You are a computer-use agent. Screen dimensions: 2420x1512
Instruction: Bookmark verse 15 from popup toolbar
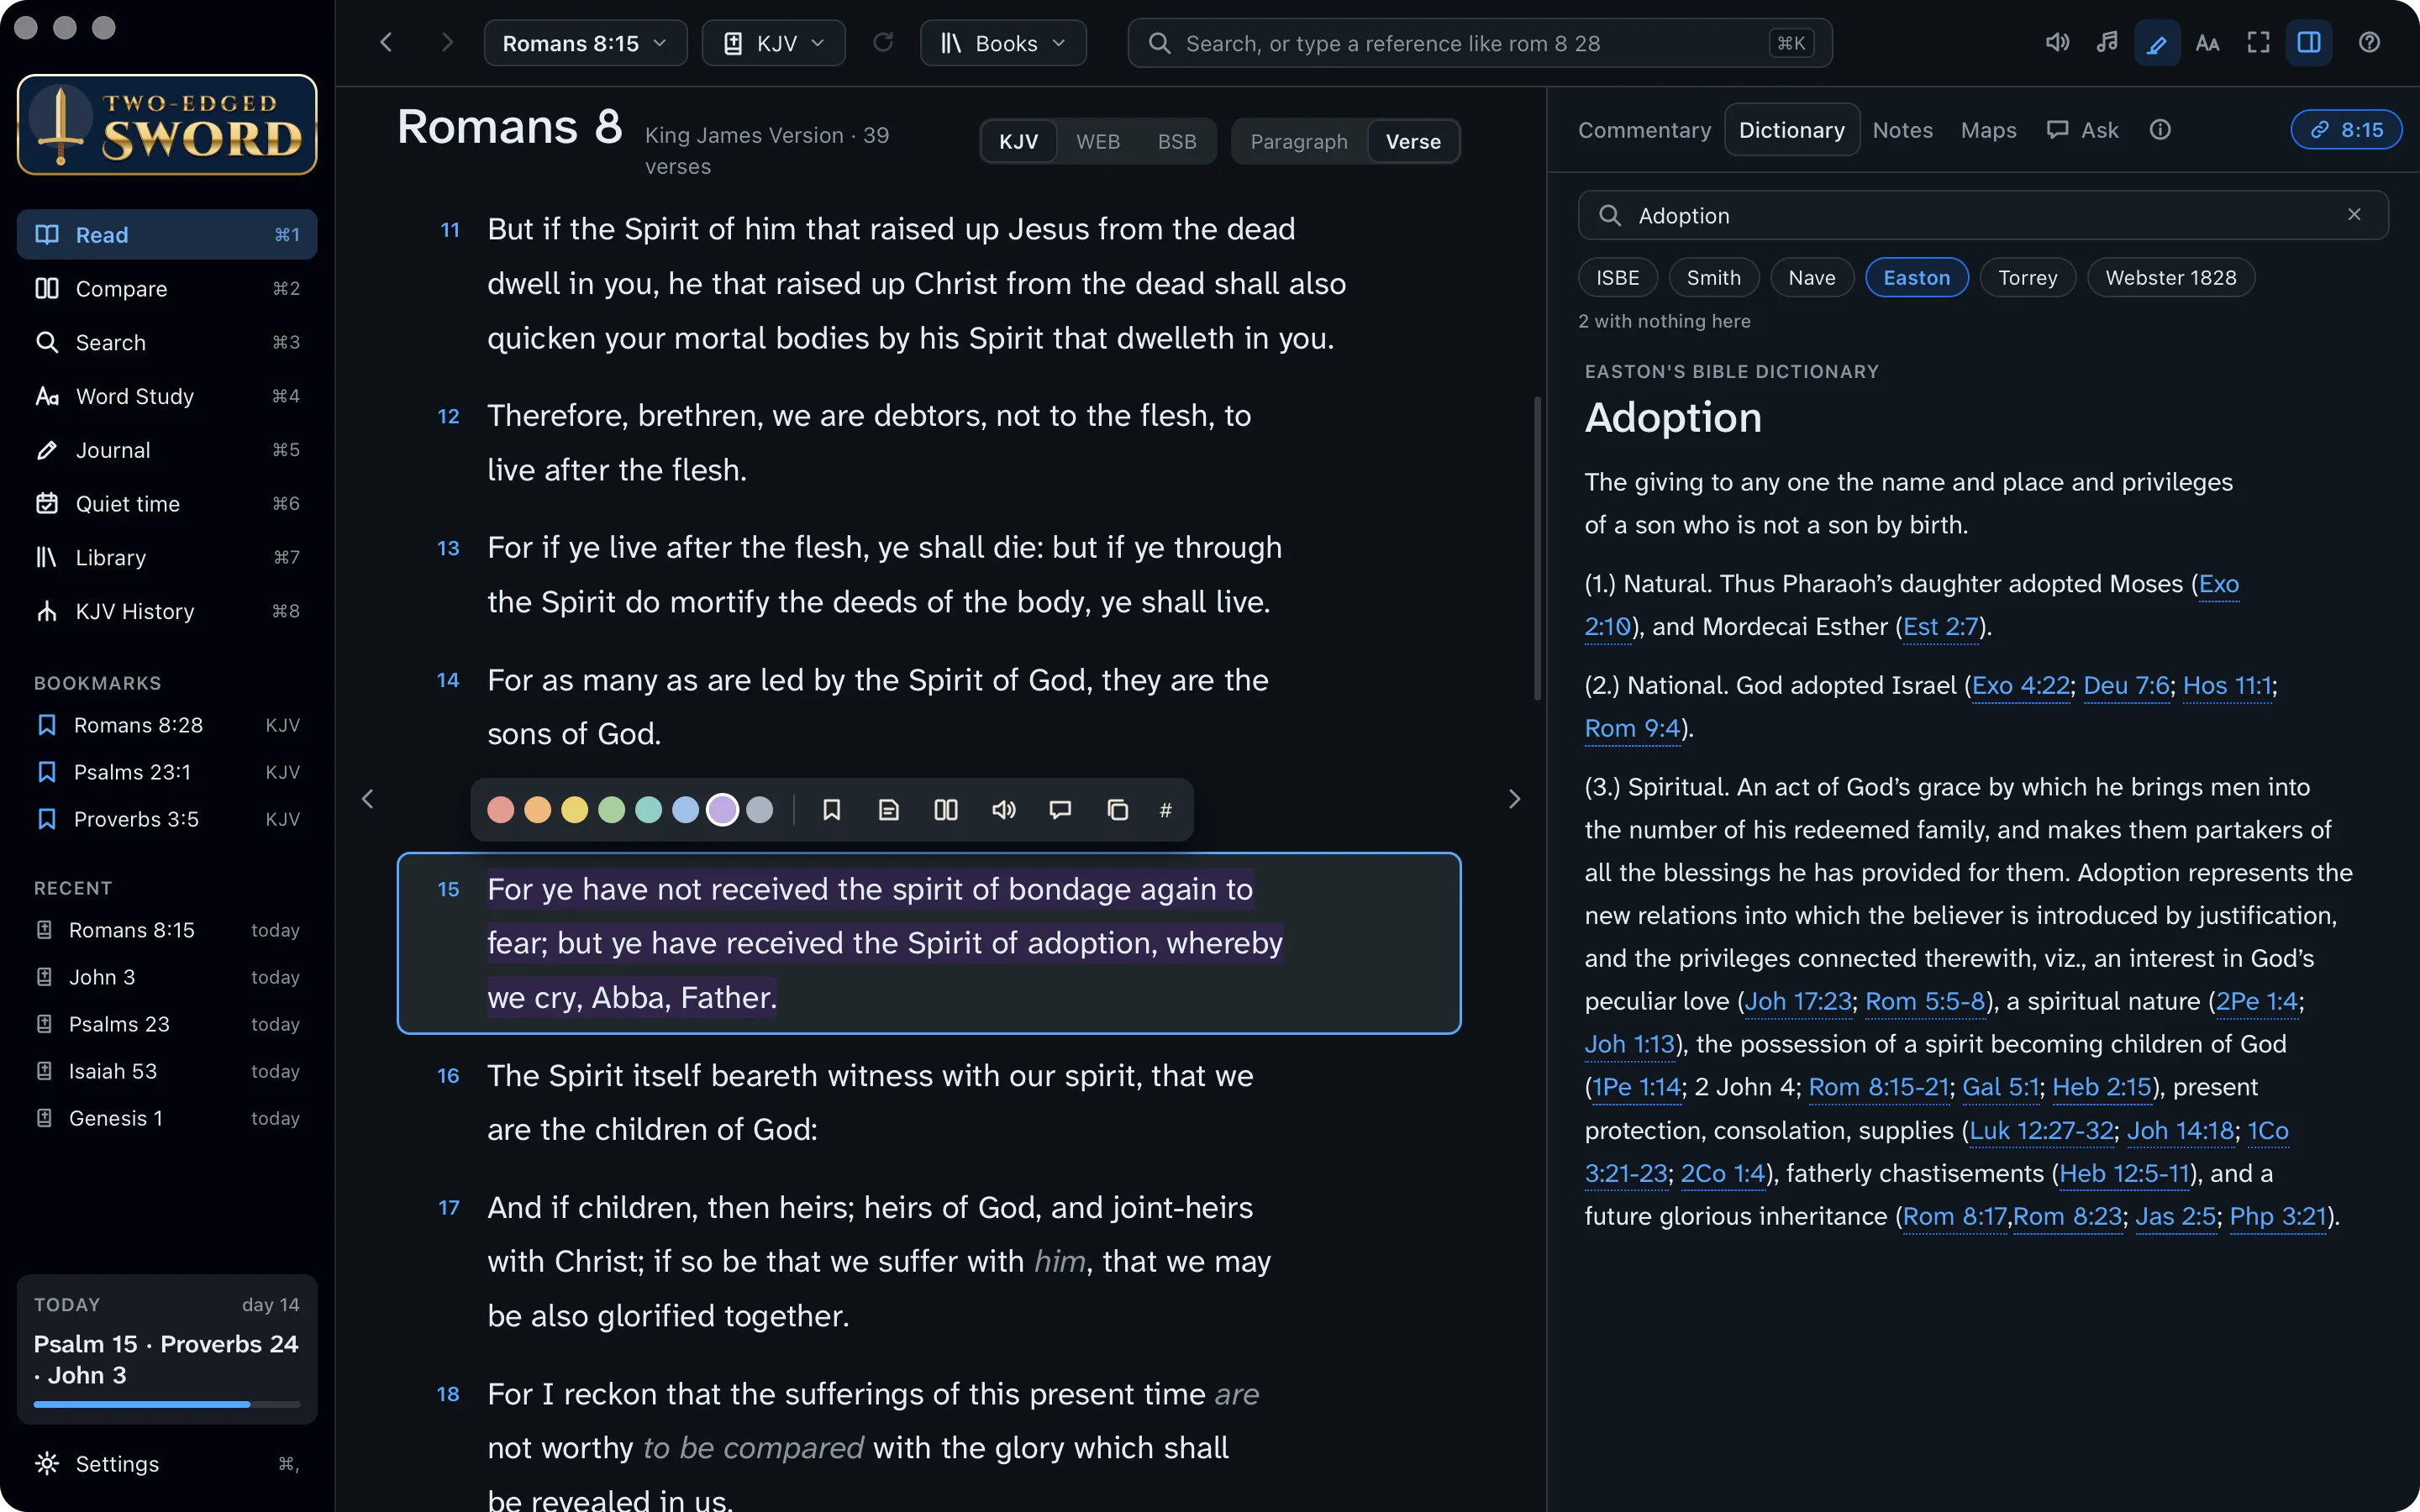click(831, 810)
